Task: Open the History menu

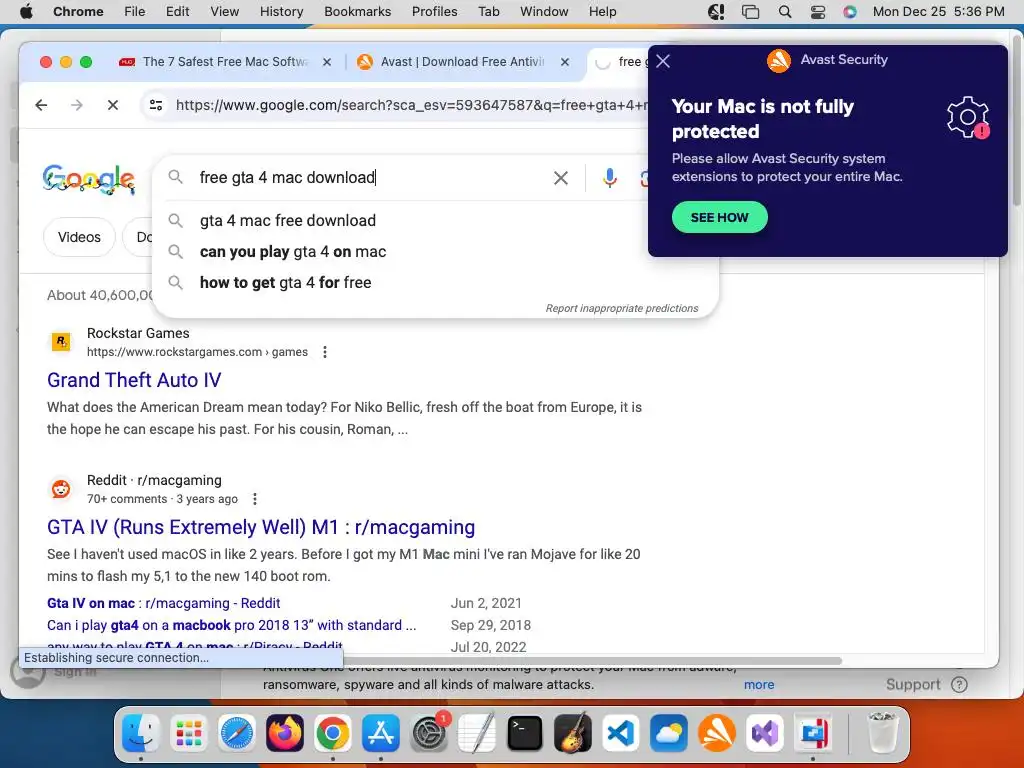Action: [281, 12]
